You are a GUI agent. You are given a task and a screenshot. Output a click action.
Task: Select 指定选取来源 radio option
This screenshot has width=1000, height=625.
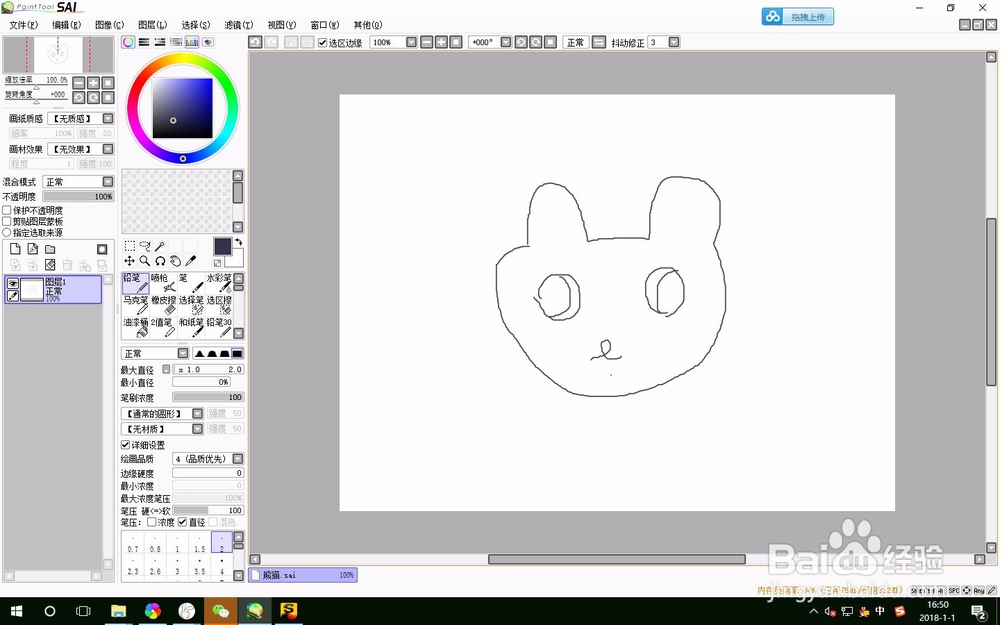[7, 233]
